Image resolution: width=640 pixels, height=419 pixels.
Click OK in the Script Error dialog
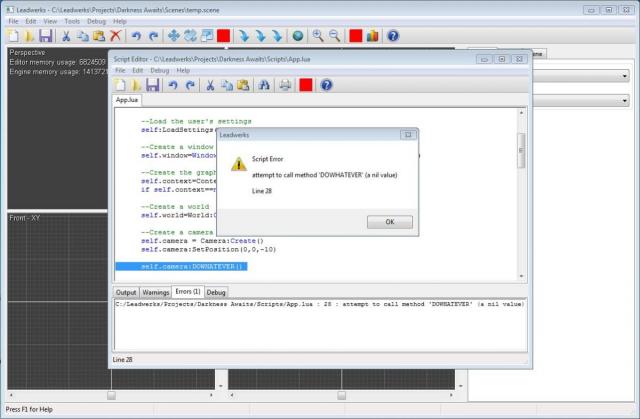(389, 221)
